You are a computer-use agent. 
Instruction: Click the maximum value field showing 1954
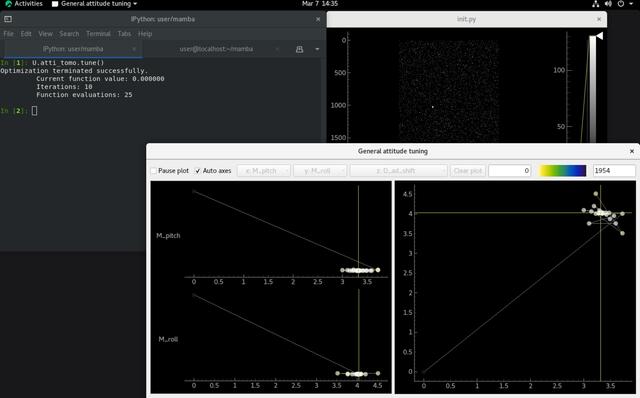click(x=614, y=171)
